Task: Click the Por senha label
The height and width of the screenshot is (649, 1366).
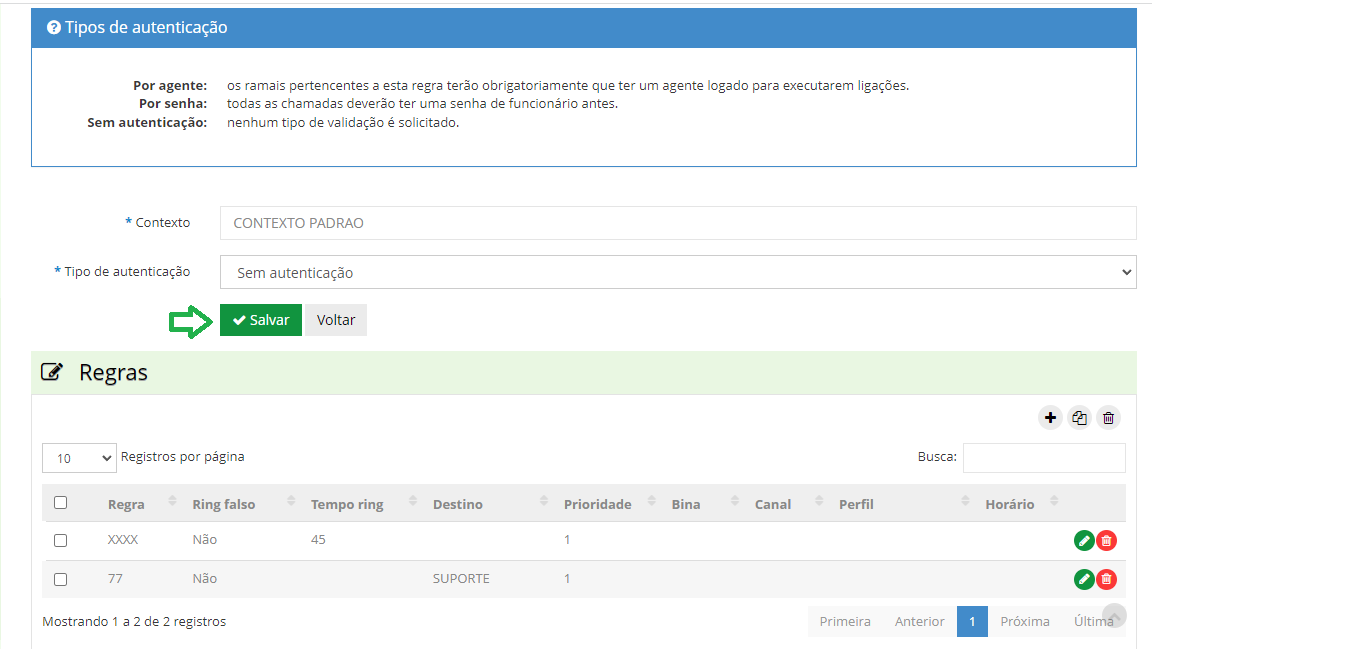Action: point(173,103)
